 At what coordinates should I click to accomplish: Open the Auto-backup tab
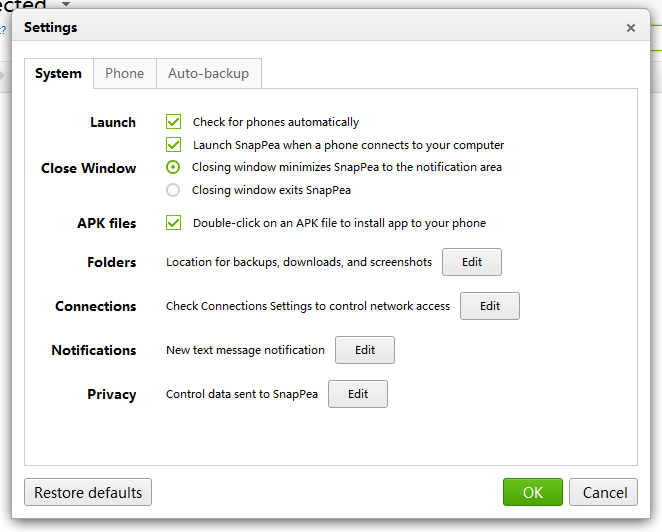click(209, 73)
